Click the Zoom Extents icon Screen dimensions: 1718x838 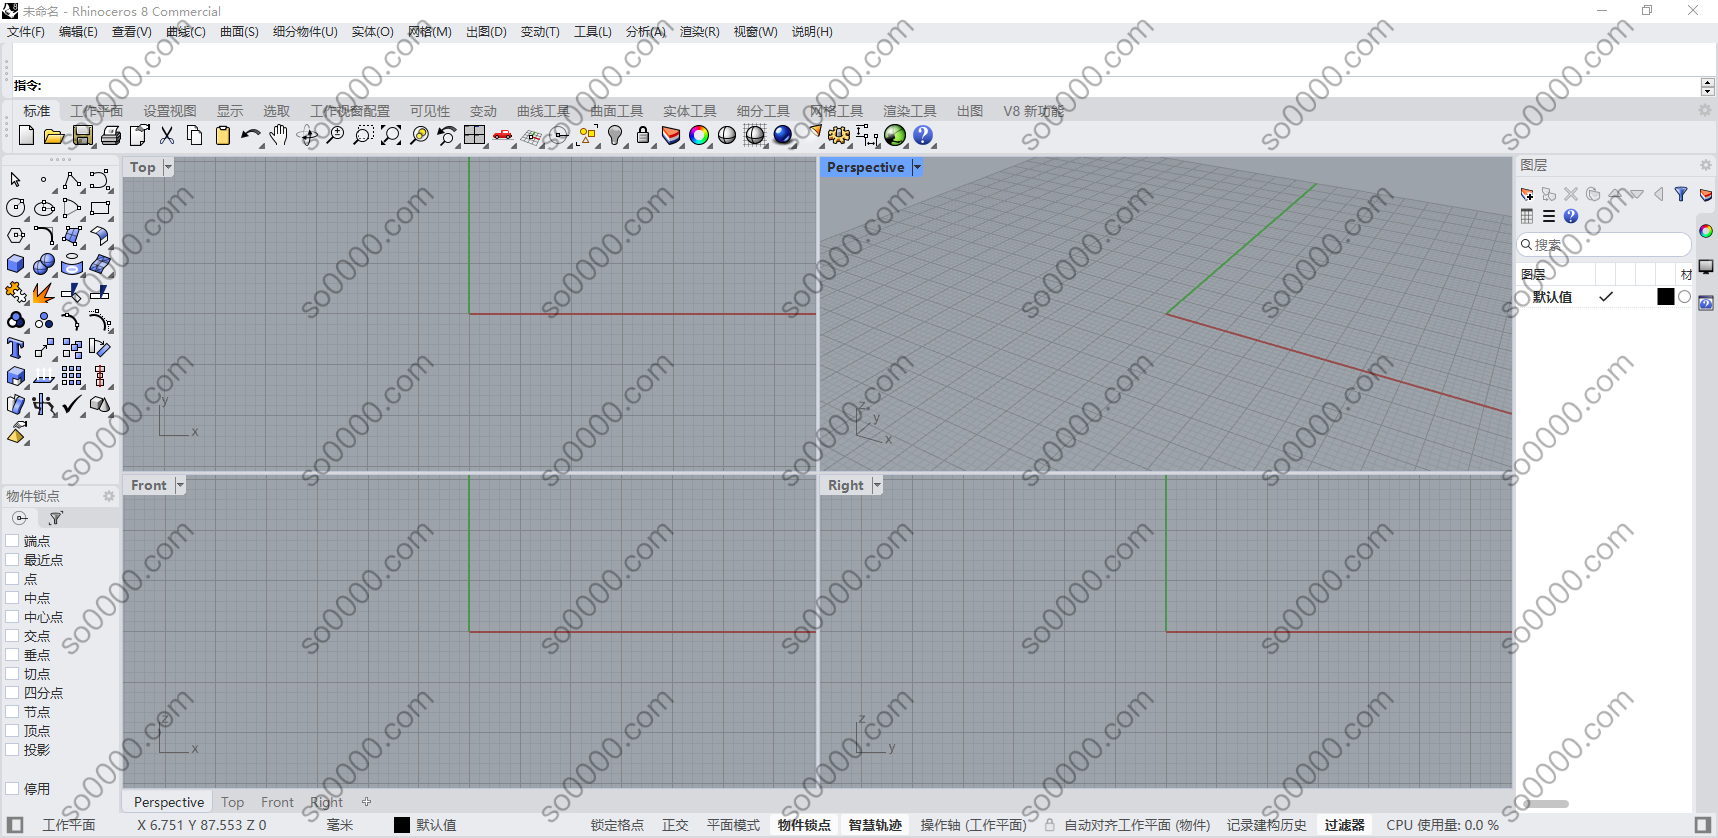tap(391, 135)
